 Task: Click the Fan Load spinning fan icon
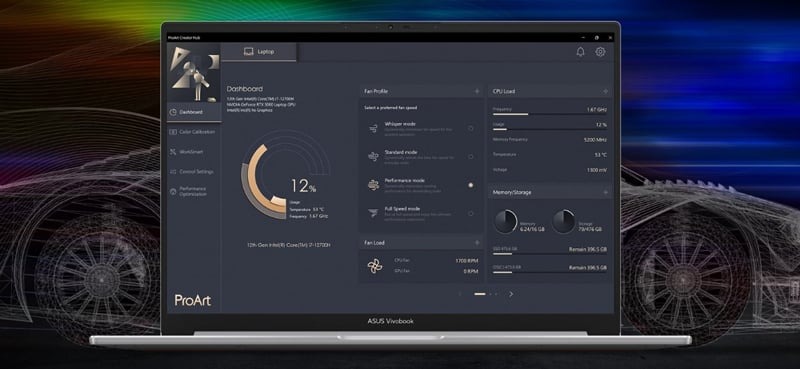pyautogui.click(x=374, y=266)
